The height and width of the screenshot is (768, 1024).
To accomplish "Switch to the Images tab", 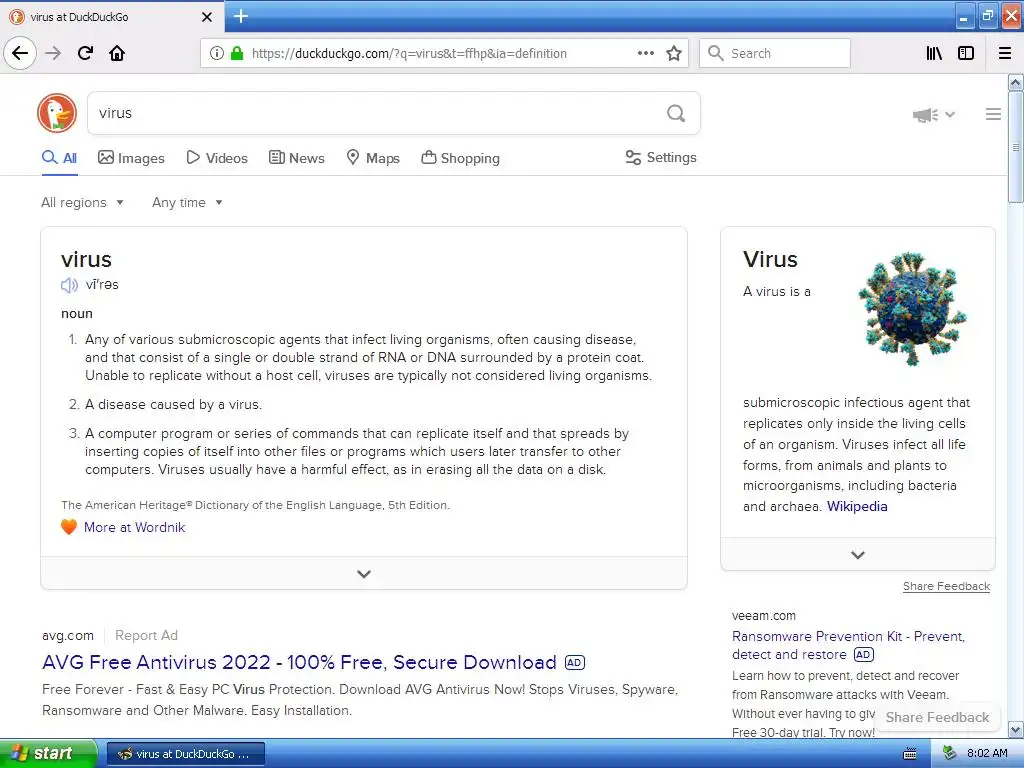I will [131, 158].
